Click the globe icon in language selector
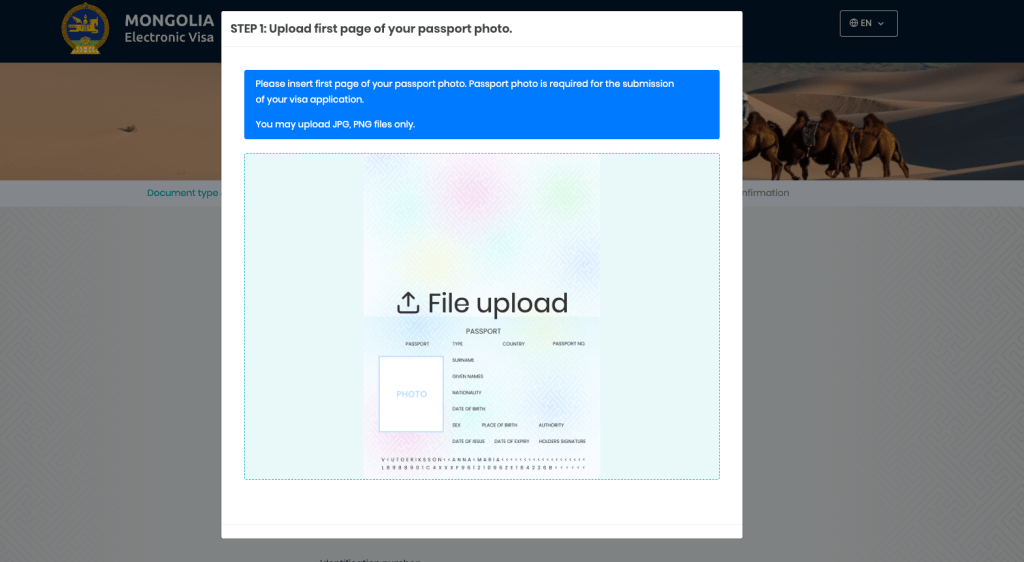The image size is (1024, 562). point(853,23)
